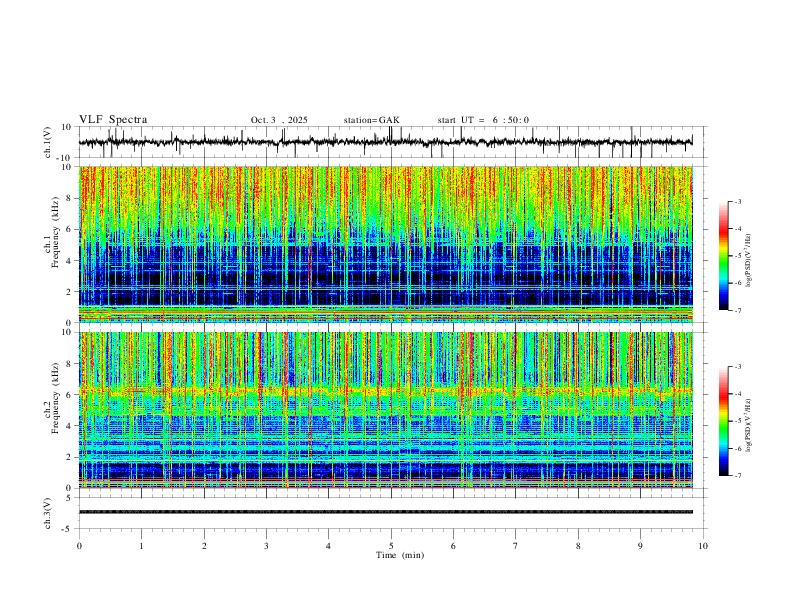Click the ch.1 'Frequency (kHz)' axis label
The width and height of the screenshot is (792, 612).
point(55,232)
